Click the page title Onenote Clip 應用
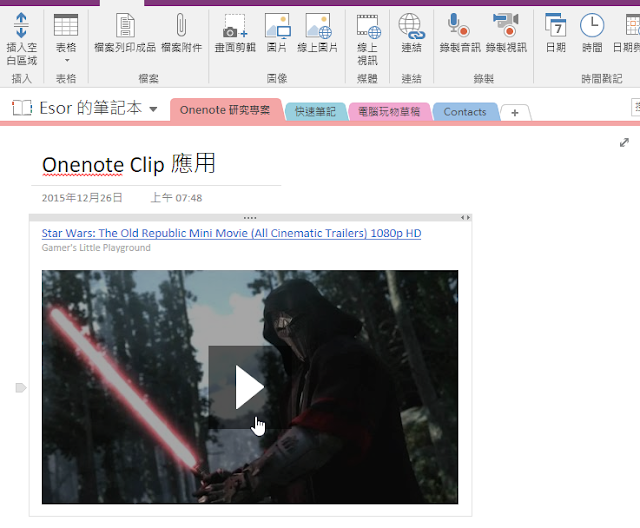Image resolution: width=640 pixels, height=528 pixels. 129,164
